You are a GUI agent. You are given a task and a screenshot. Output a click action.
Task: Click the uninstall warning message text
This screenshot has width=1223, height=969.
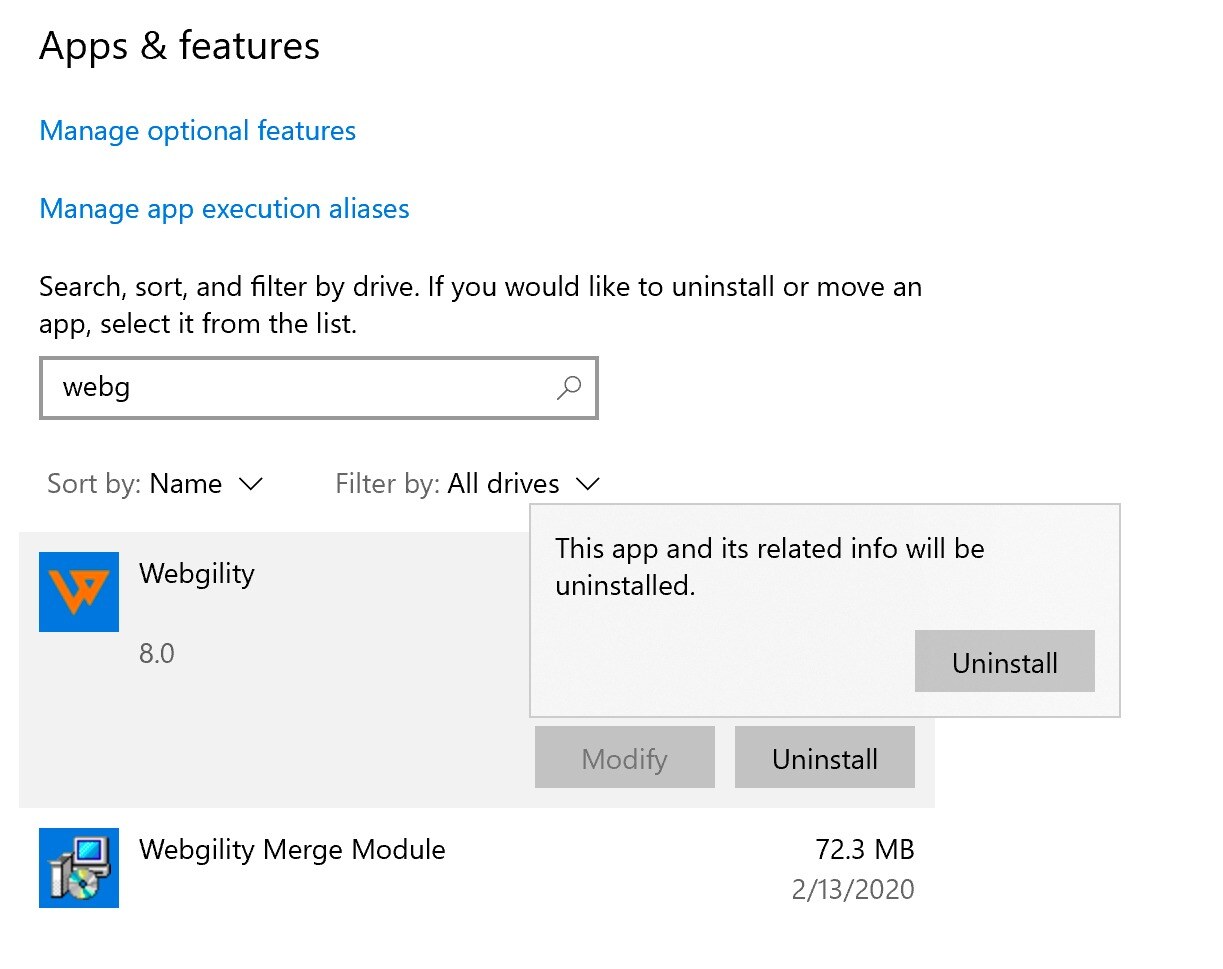(x=770, y=566)
